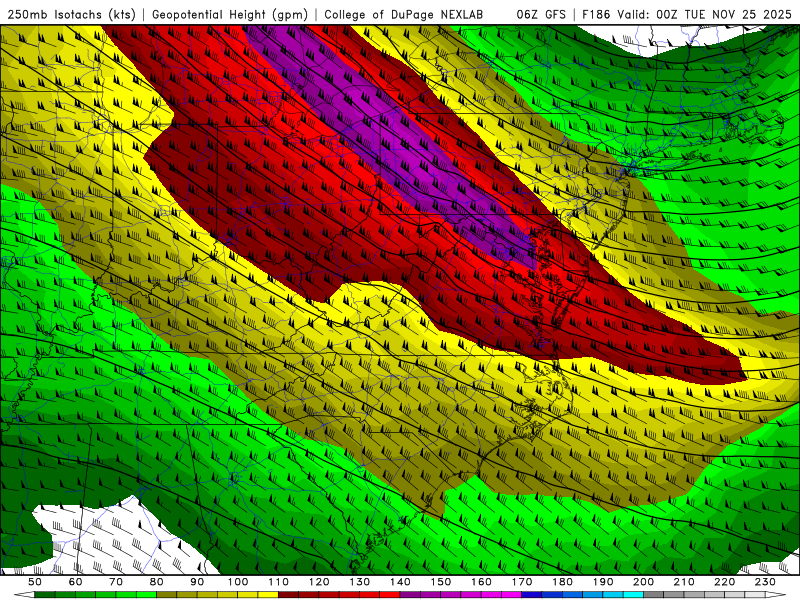Select the '120' legend number

point(319,582)
